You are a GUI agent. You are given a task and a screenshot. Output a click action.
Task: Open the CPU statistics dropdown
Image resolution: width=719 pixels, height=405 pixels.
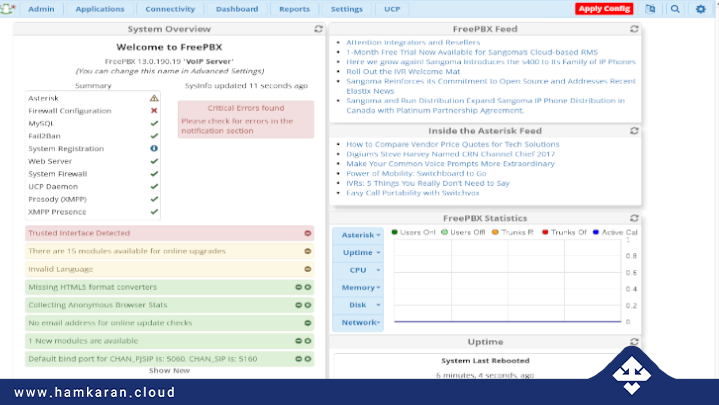[358, 270]
